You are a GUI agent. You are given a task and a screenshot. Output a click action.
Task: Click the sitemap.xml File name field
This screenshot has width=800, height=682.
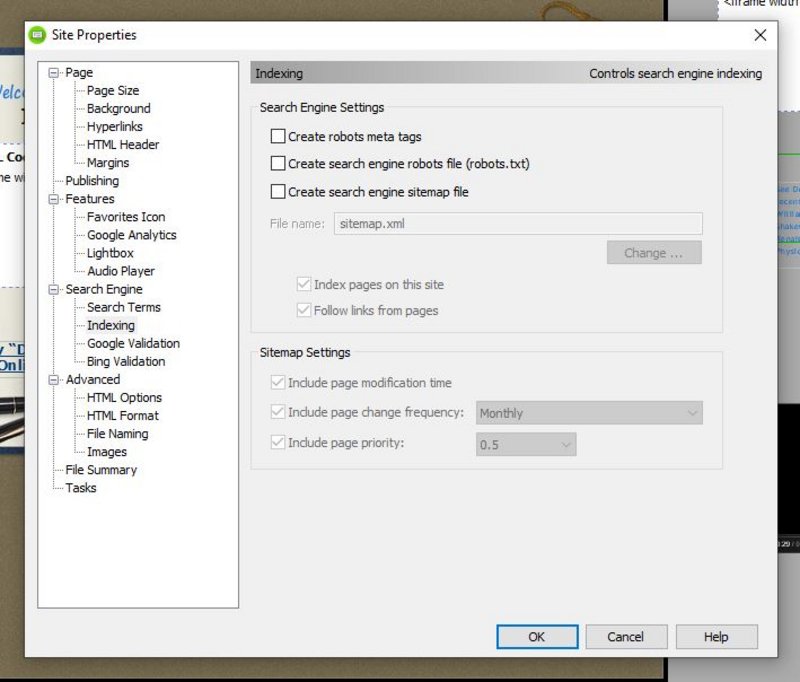coord(518,223)
